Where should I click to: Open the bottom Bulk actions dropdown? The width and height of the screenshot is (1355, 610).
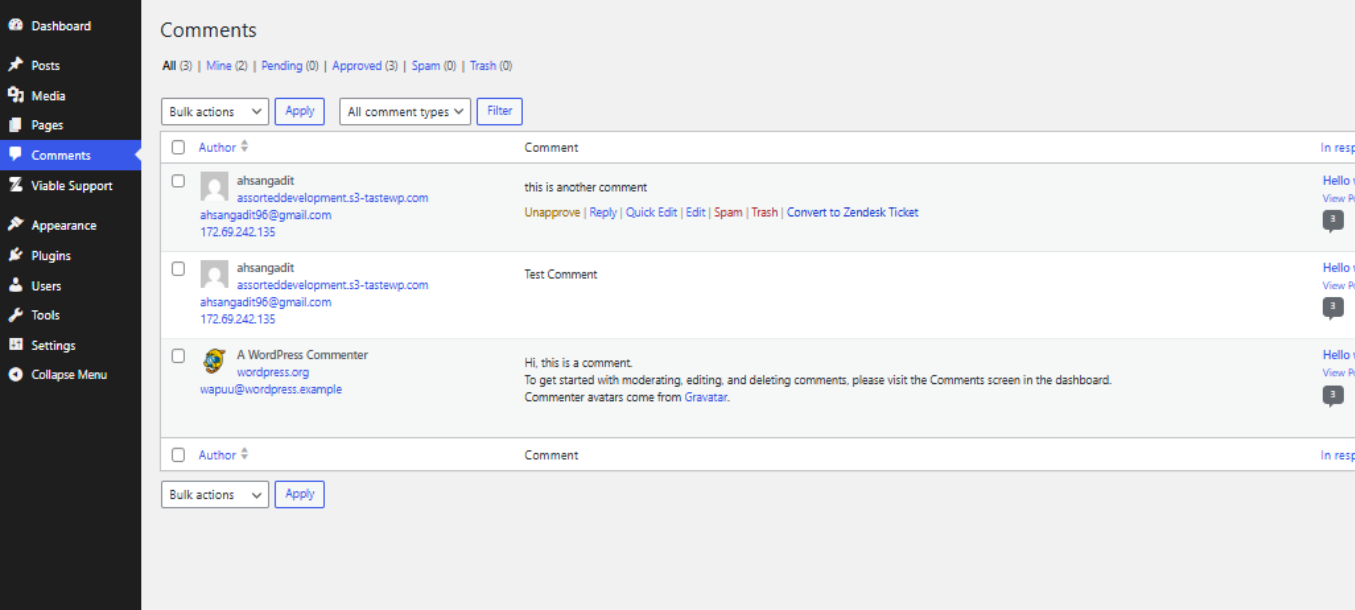tap(214, 495)
